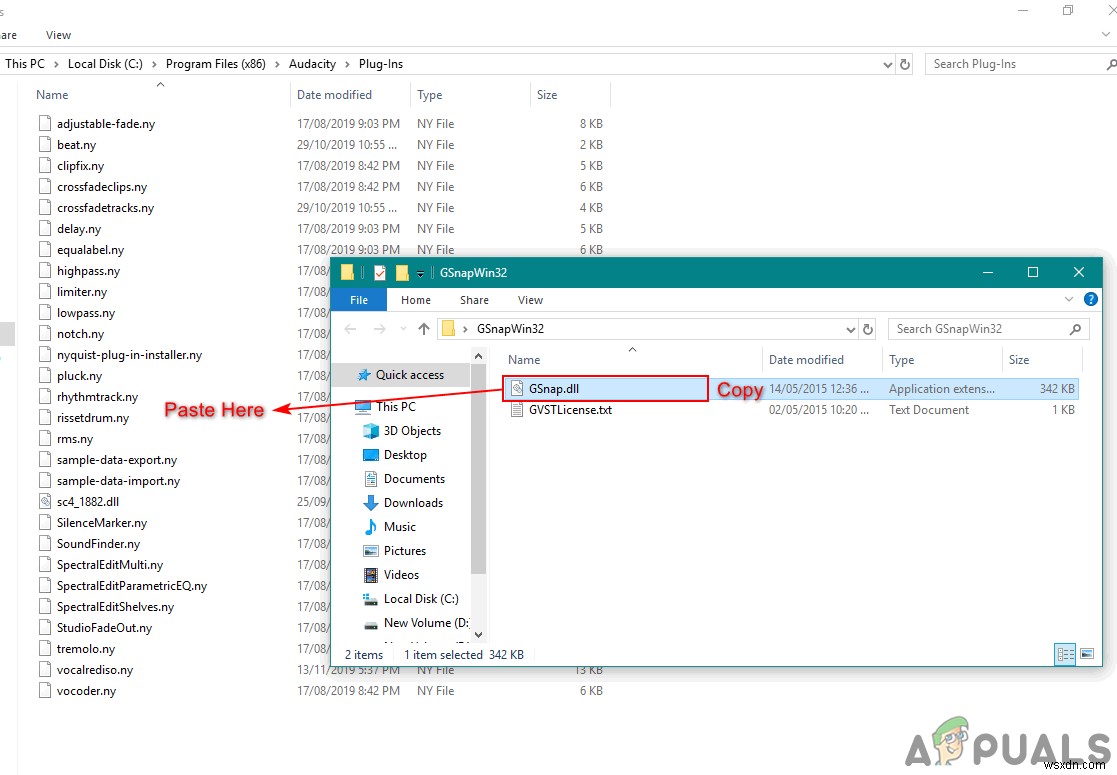The width and height of the screenshot is (1117, 775).
Task: Expand the ribbon chevron in GSnapWin32 window
Action: tap(1070, 299)
